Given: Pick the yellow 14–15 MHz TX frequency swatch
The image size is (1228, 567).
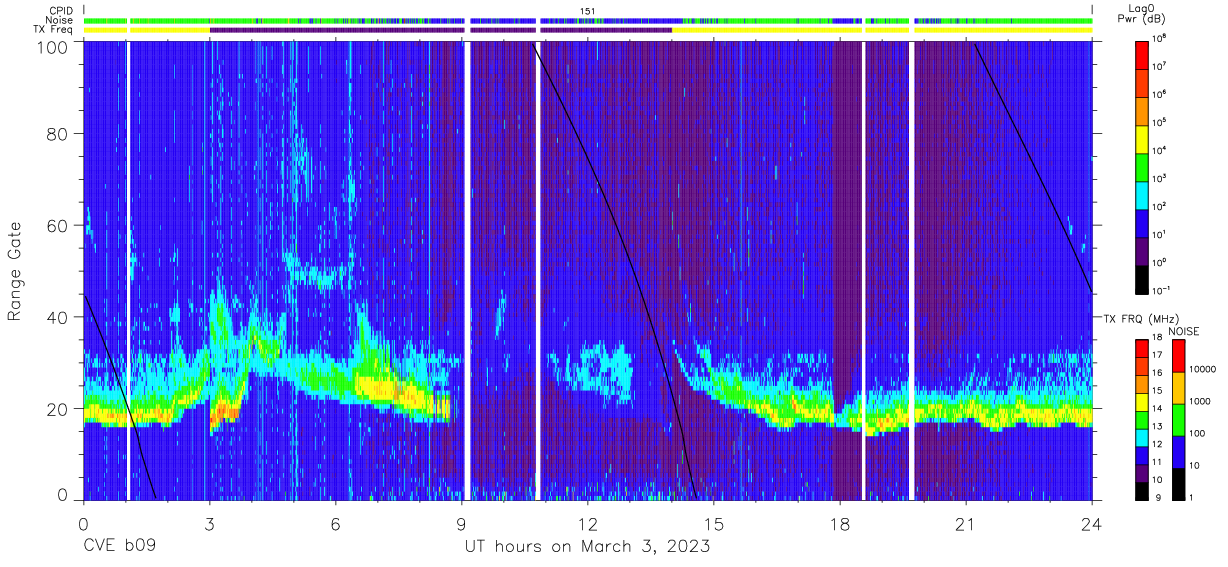Looking at the screenshot, I should point(1143,402).
